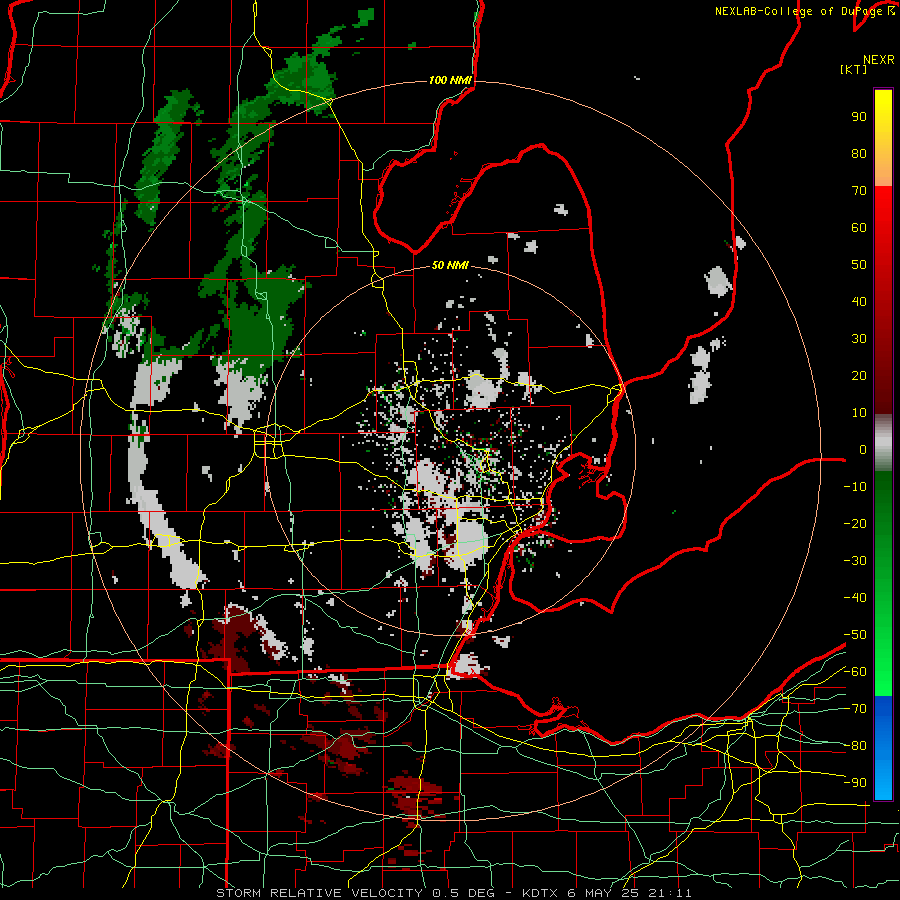The width and height of the screenshot is (900, 900).
Task: Click the -50 scale label
Action: tap(855, 635)
